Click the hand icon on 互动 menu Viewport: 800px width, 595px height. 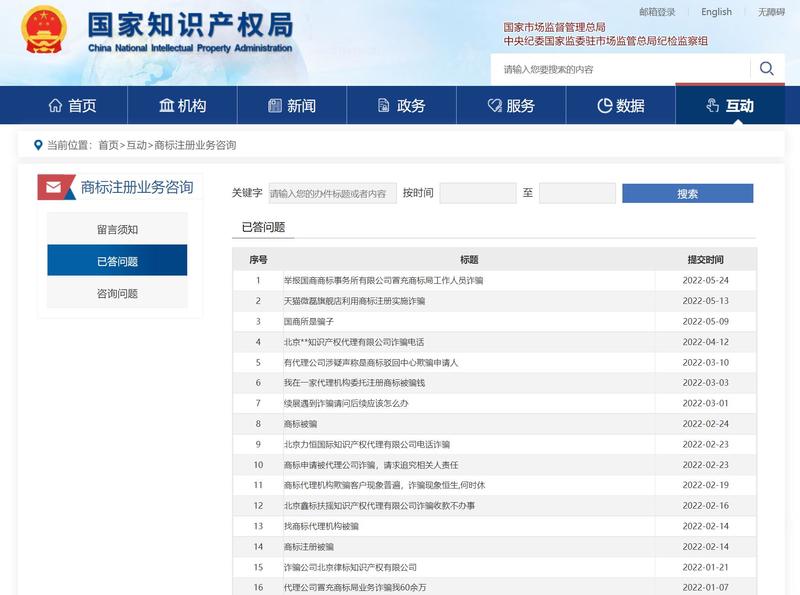click(713, 103)
